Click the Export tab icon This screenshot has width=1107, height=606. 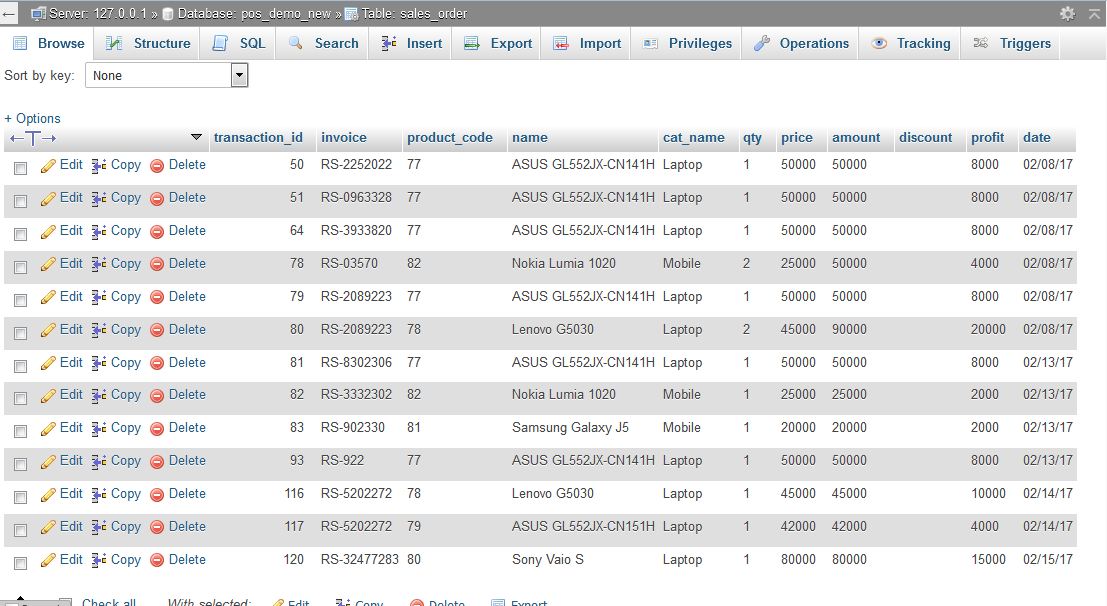coord(472,44)
